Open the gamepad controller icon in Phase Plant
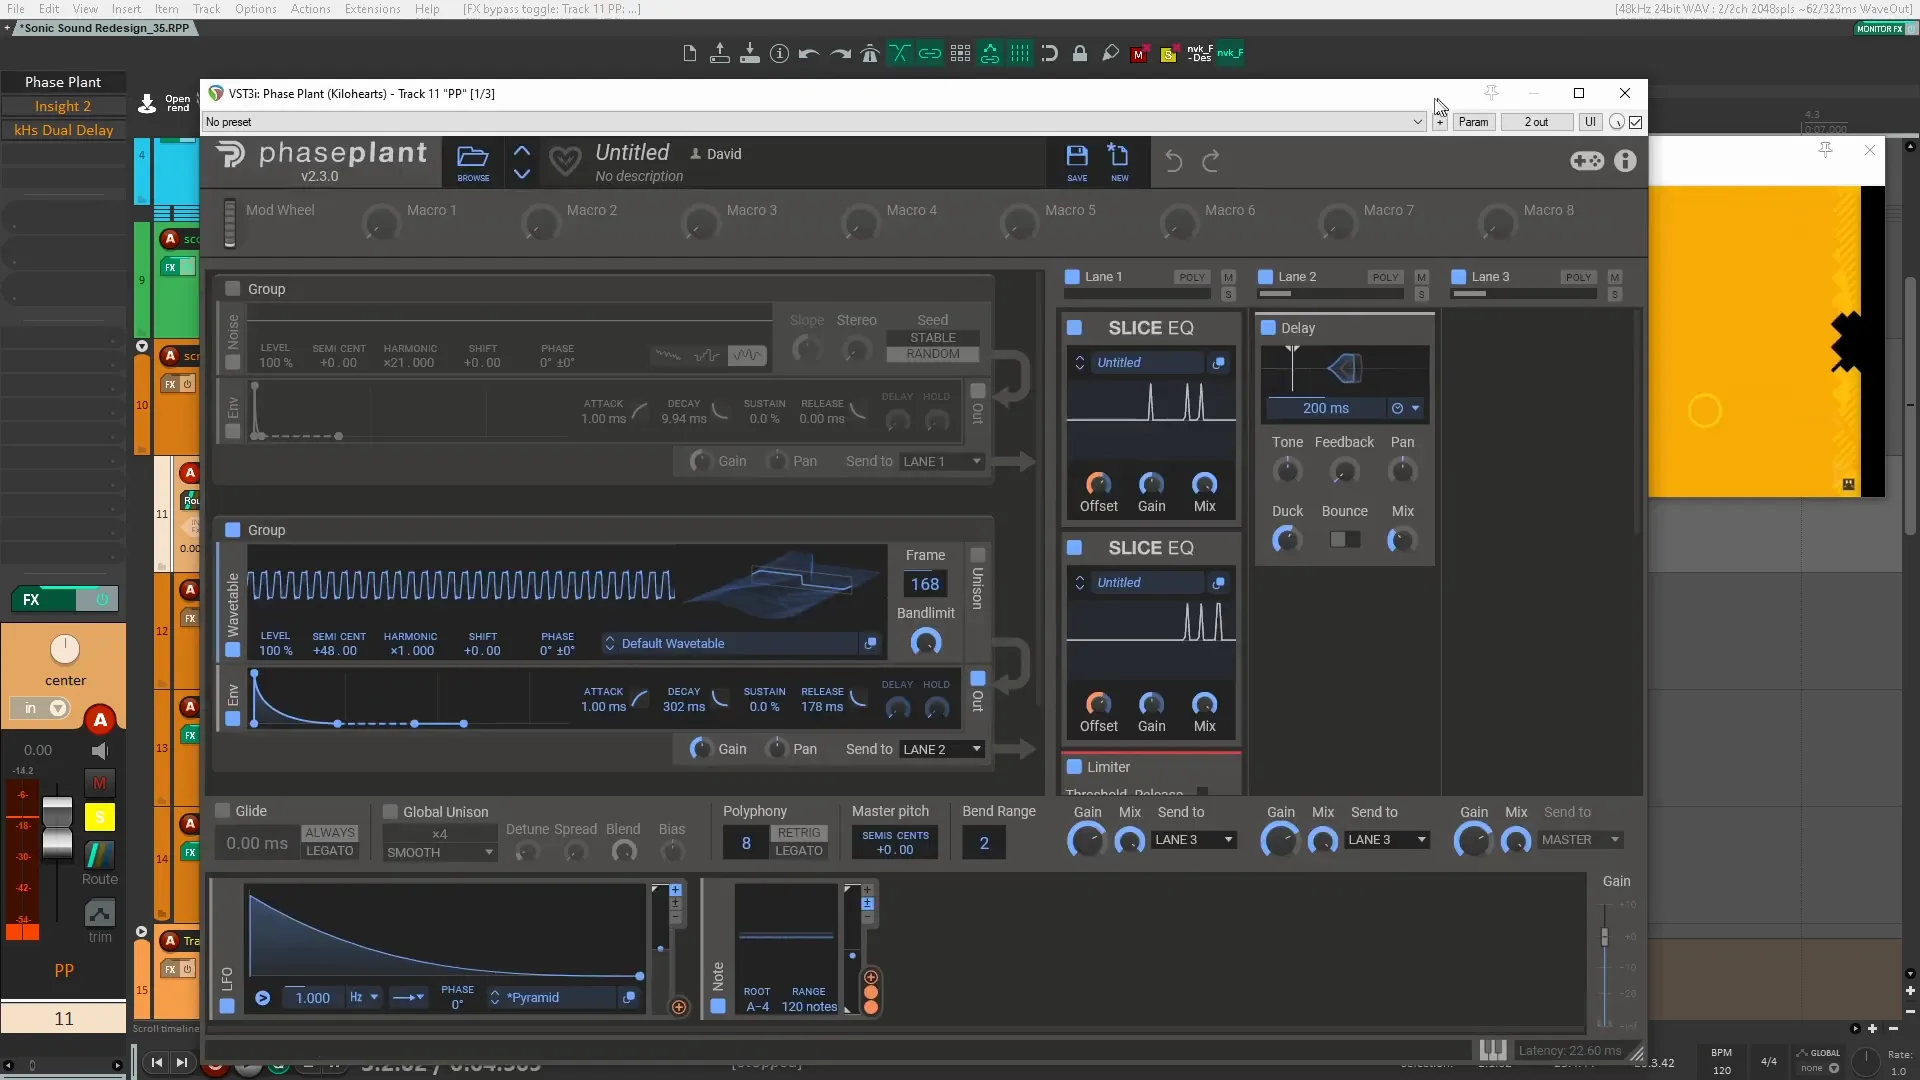Screen dimensions: 1920x1080 [1587, 161]
